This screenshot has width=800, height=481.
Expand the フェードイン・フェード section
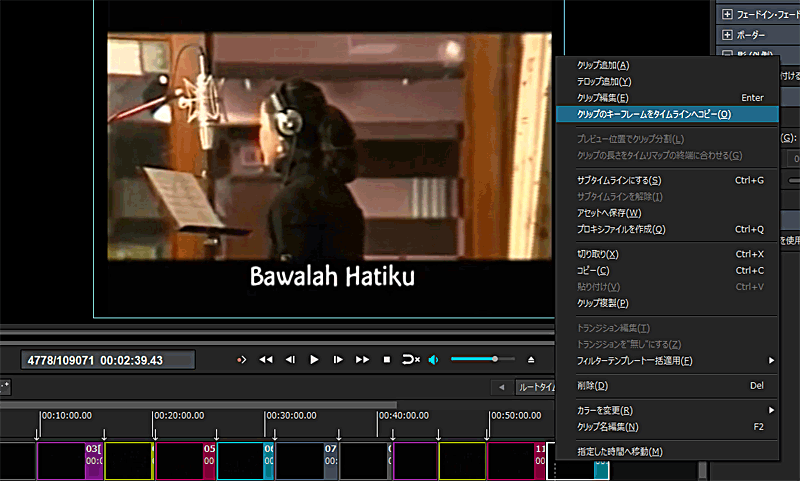point(727,15)
